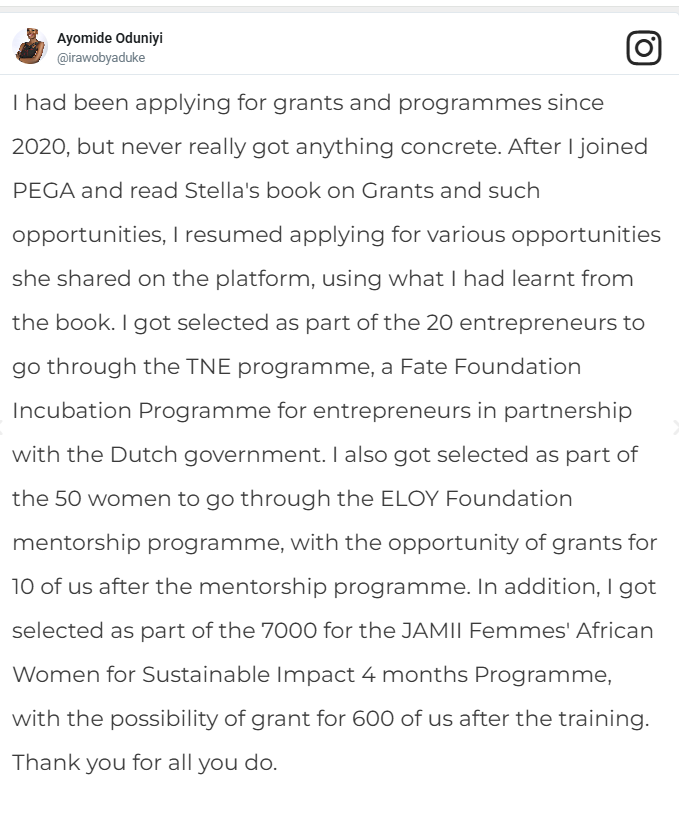
Task: Click the "Fate Foundation" mention
Action: 490,367
